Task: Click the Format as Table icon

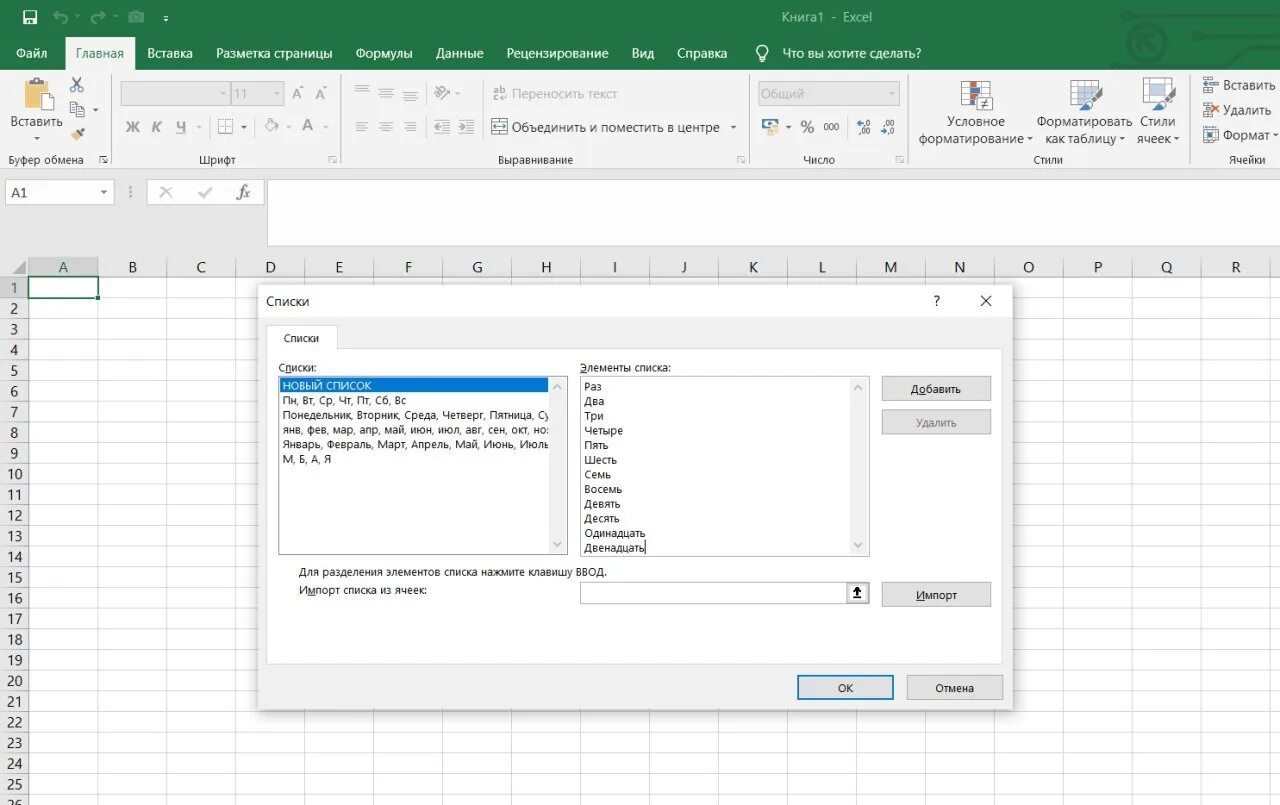Action: click(x=1085, y=95)
